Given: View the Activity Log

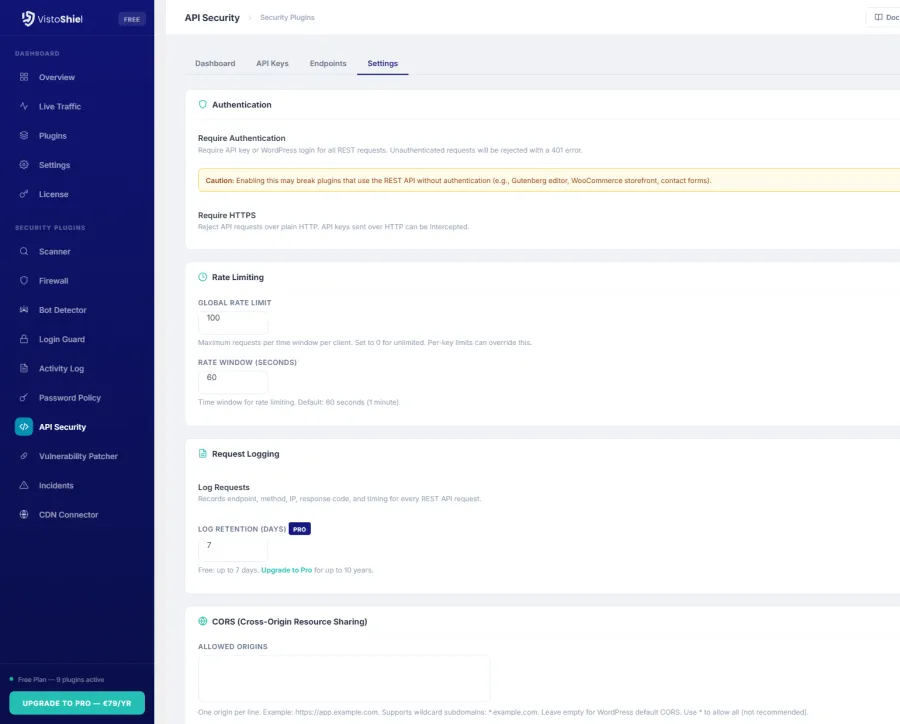Looking at the screenshot, I should point(63,368).
